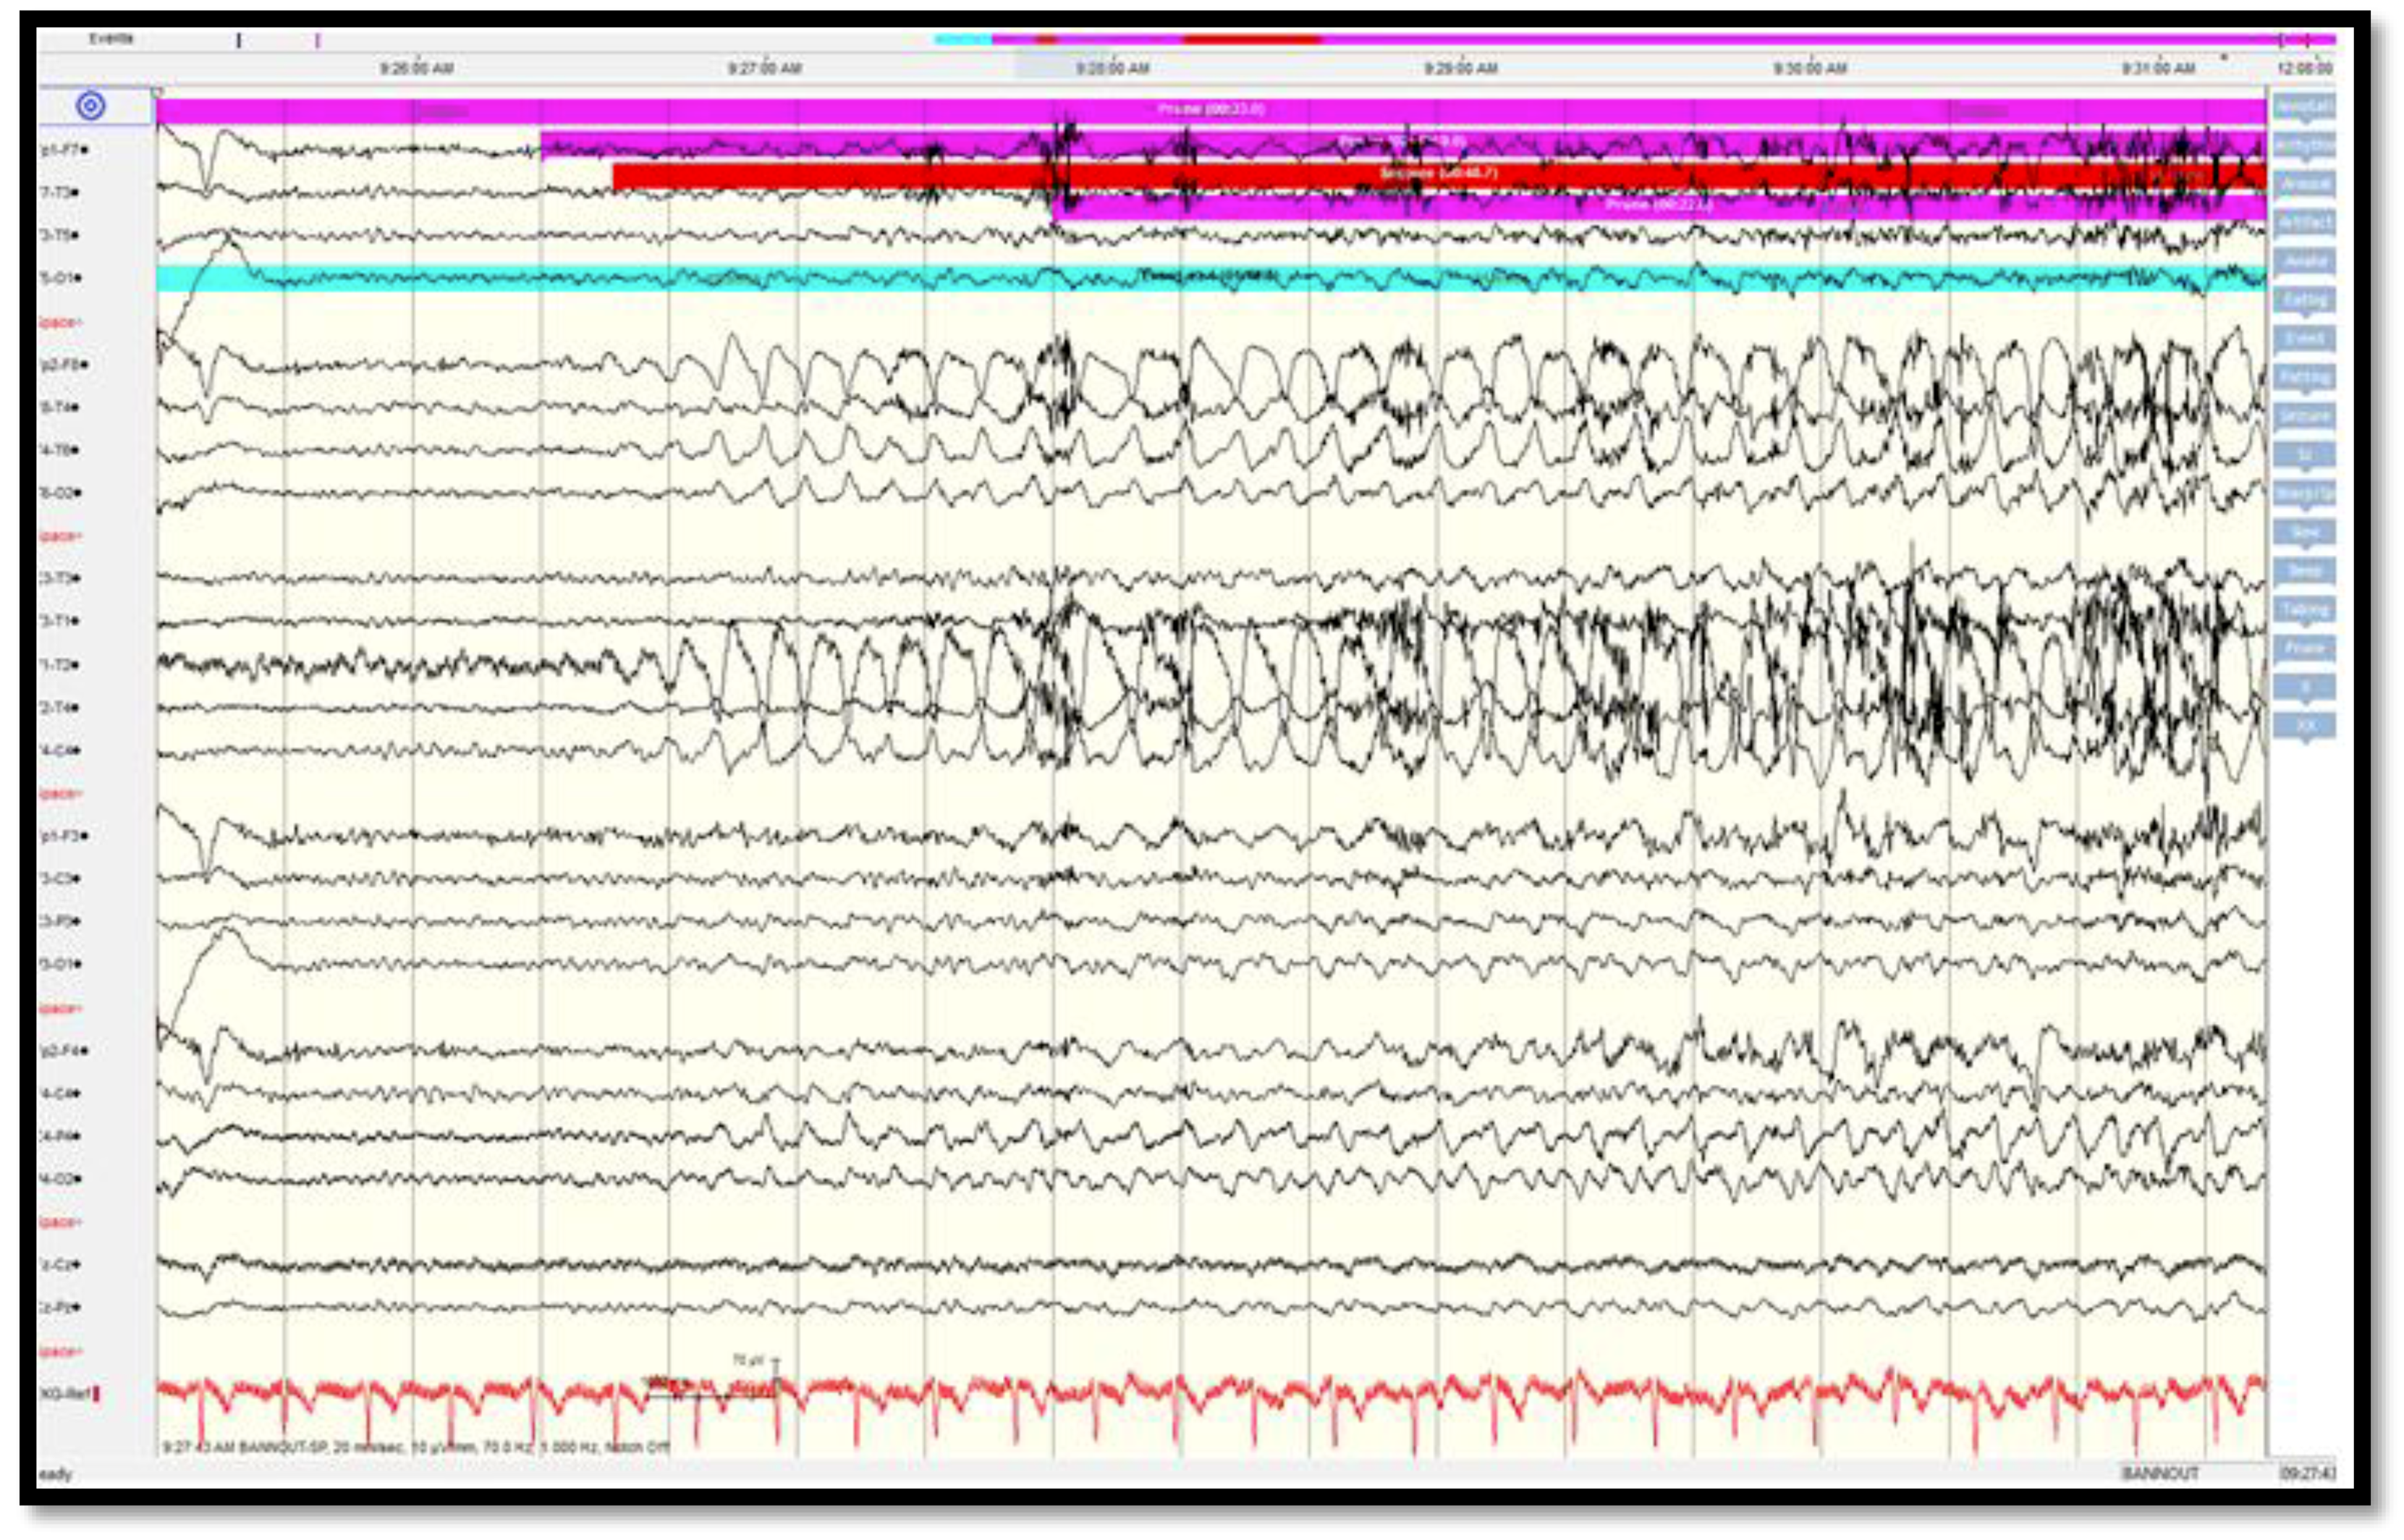Select the Talking annotation button
Viewport: 2404px width, 1540px height.
pyautogui.click(x=2305, y=610)
